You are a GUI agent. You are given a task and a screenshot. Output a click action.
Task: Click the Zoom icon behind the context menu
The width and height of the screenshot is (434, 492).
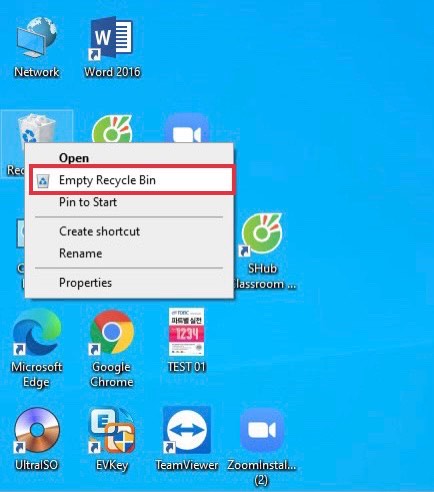click(x=187, y=129)
